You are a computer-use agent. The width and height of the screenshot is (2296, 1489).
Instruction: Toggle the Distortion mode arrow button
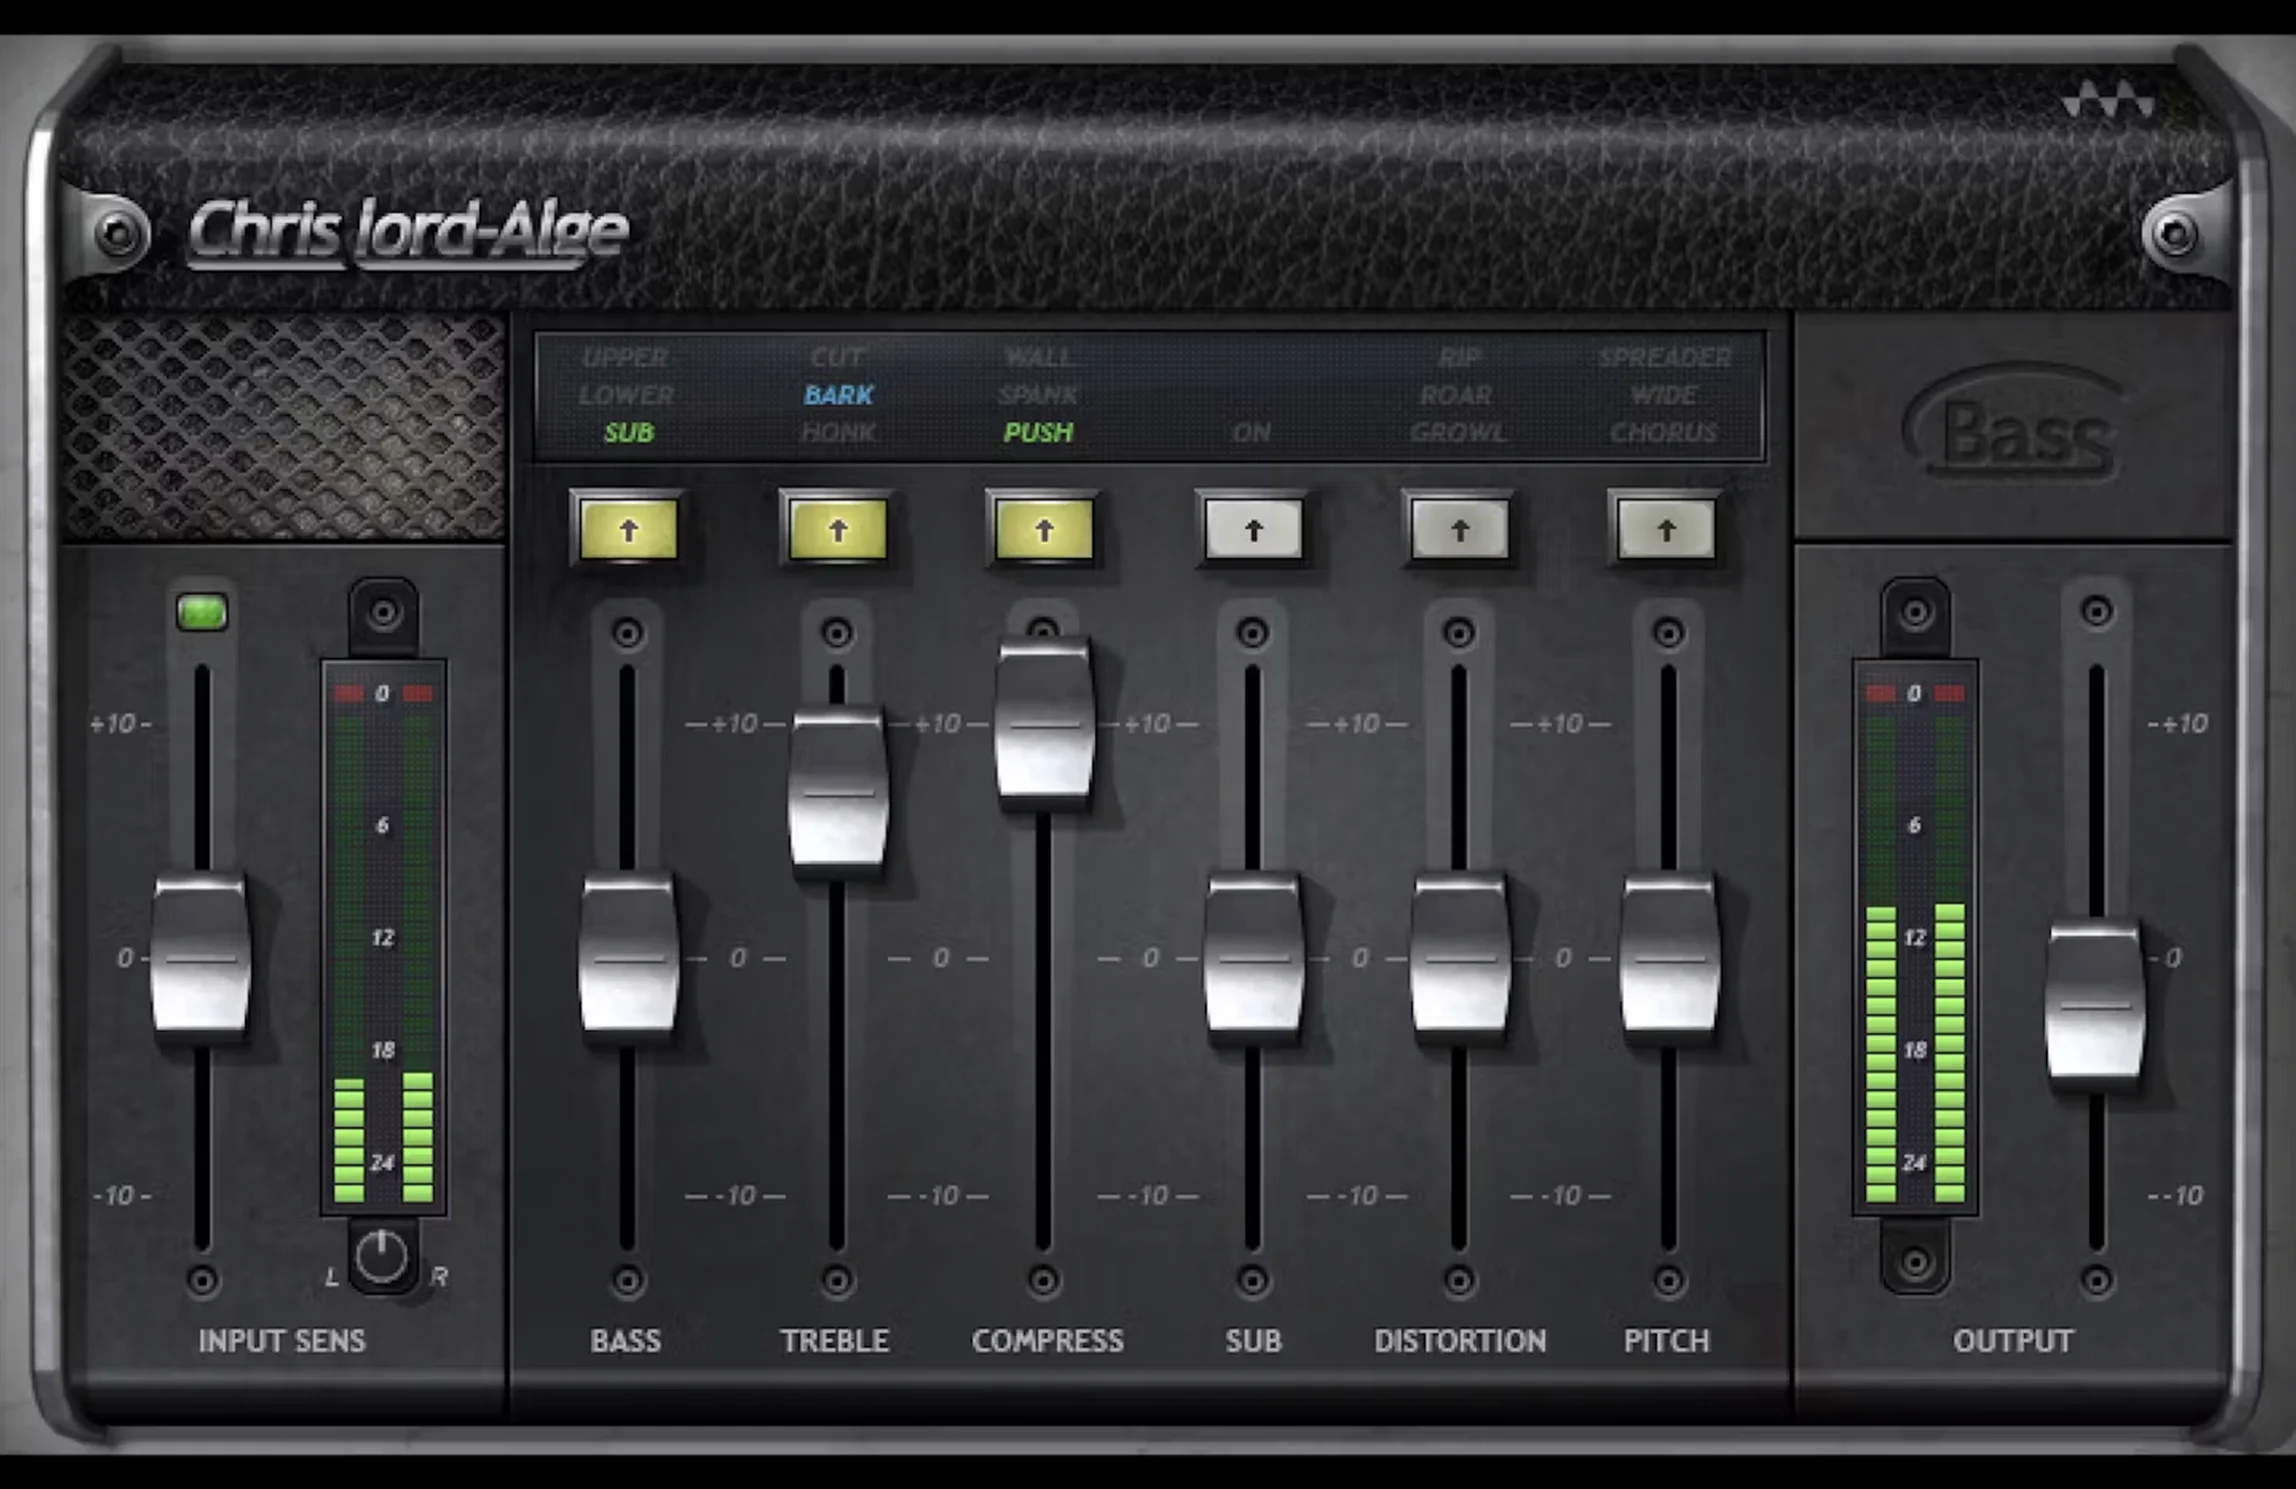tap(1459, 530)
